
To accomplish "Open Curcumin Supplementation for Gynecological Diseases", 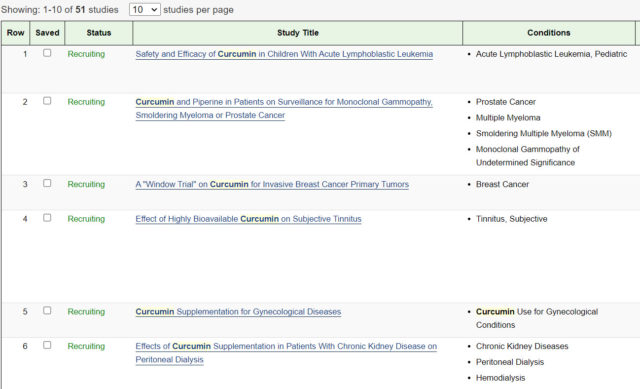I will (x=238, y=311).
